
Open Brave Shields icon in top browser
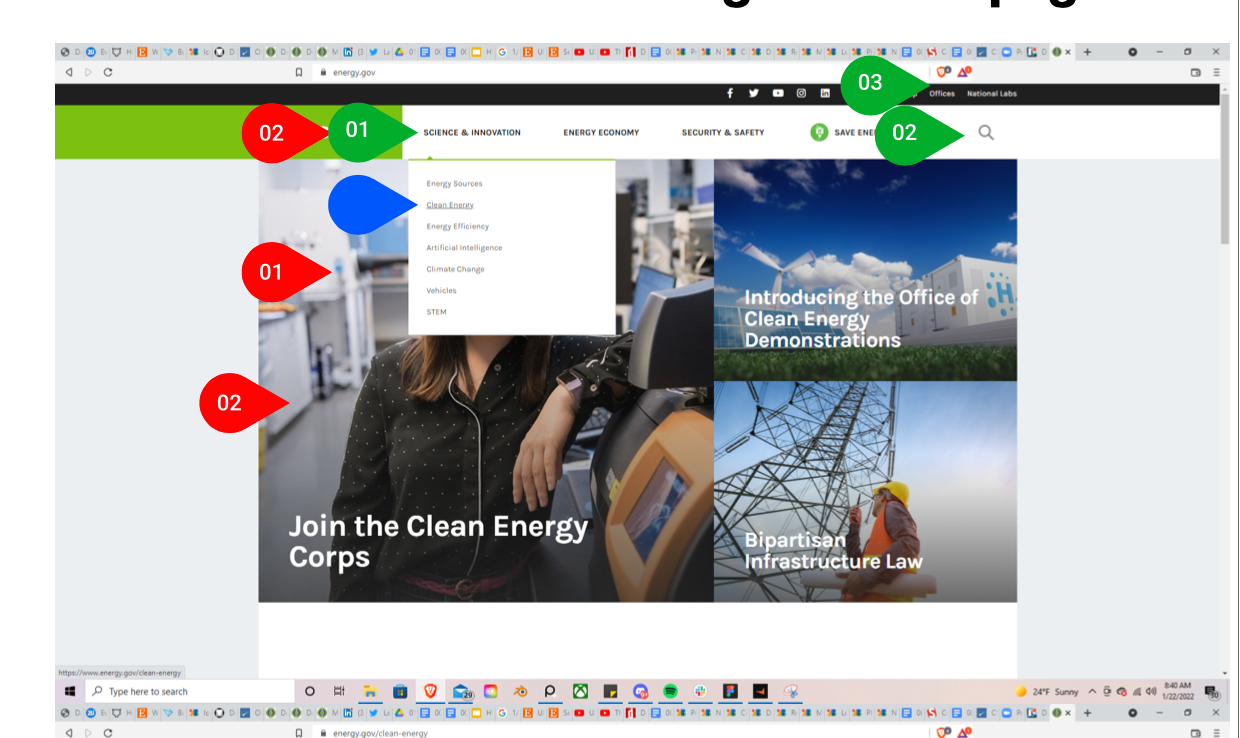(x=943, y=72)
